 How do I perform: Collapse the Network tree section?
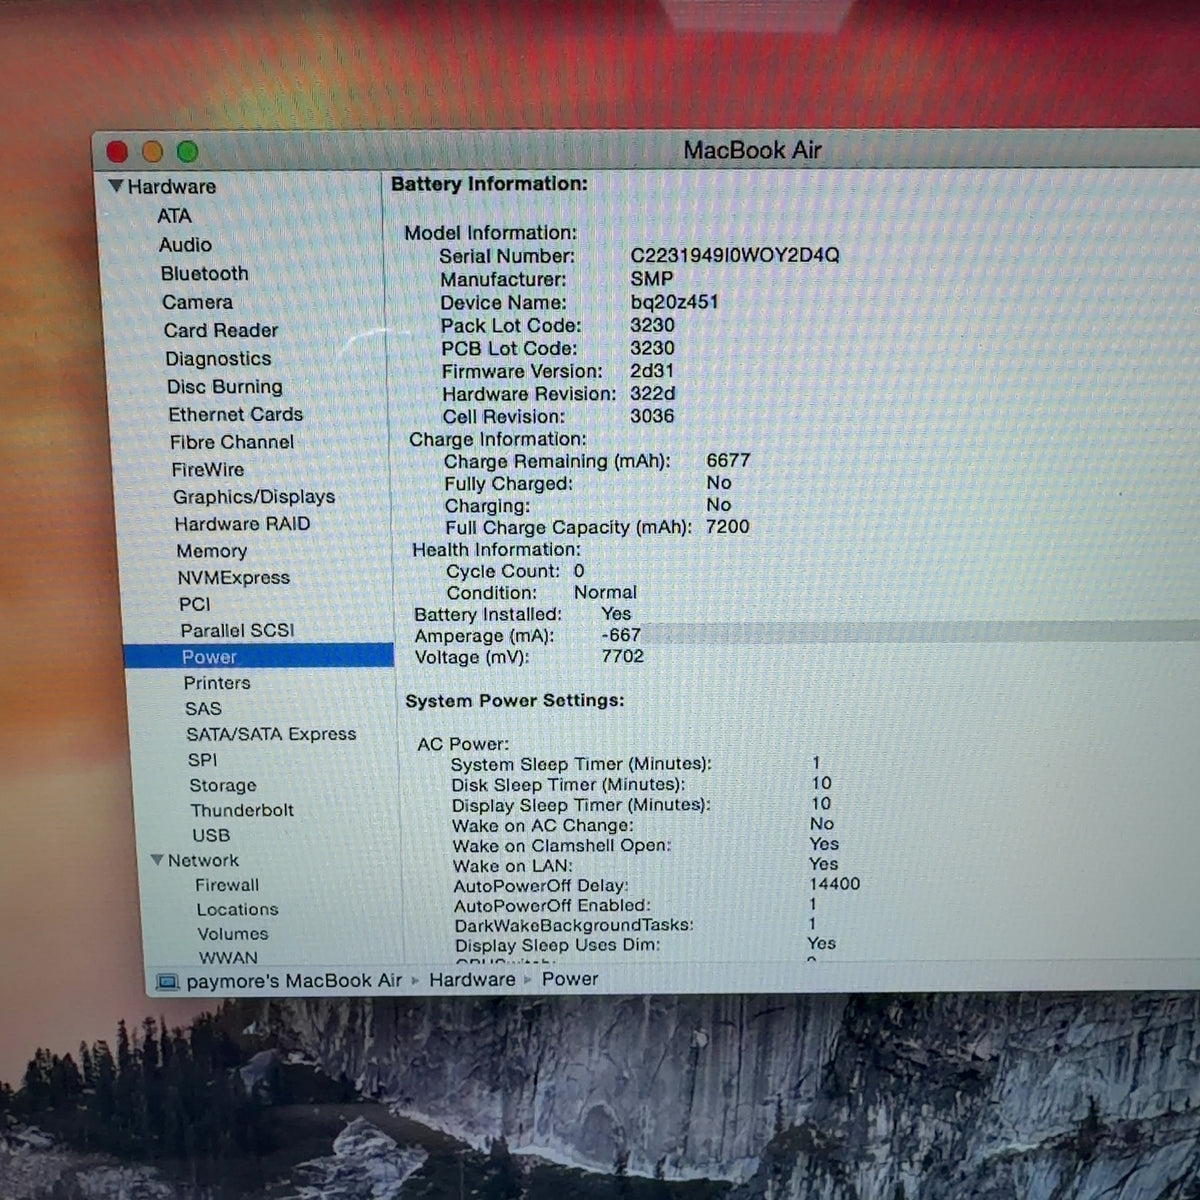pos(157,860)
